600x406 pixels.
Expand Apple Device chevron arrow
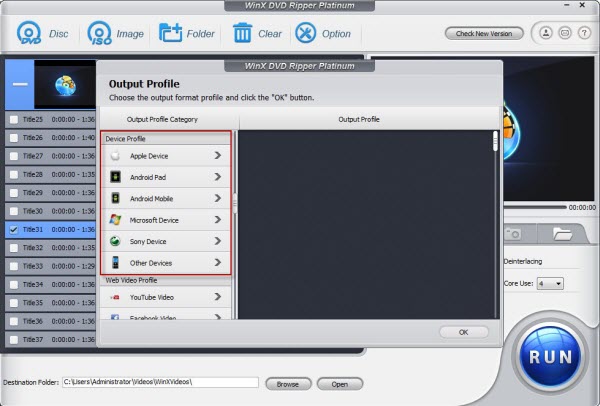click(218, 155)
